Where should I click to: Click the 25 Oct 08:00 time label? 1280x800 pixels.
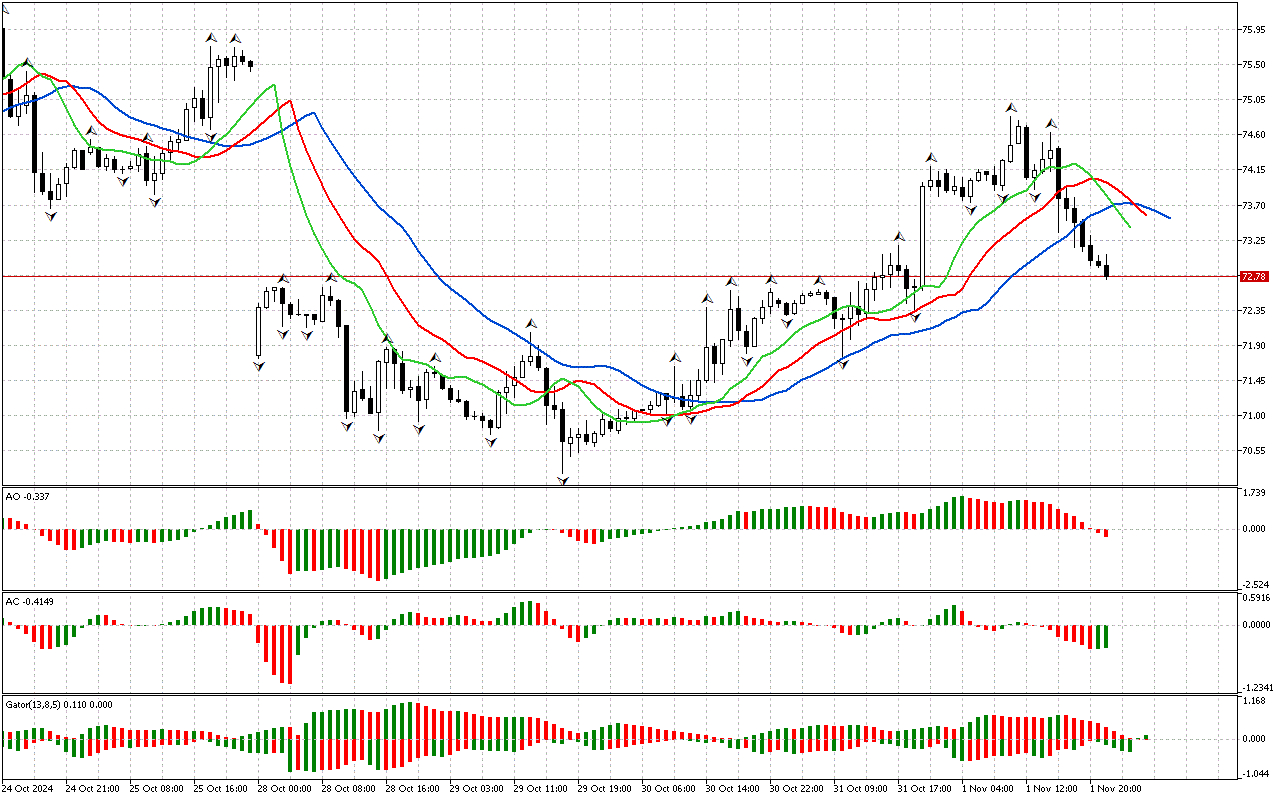(x=156, y=789)
